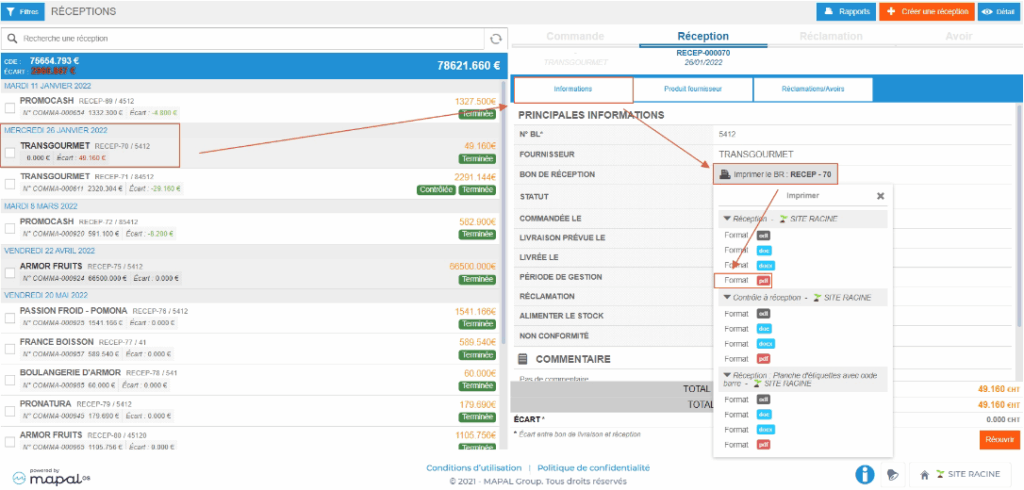Select the ARMOR FRUITS RECEP-75 checkbox
Screen dimensions: 1024x490
(x=10, y=272)
